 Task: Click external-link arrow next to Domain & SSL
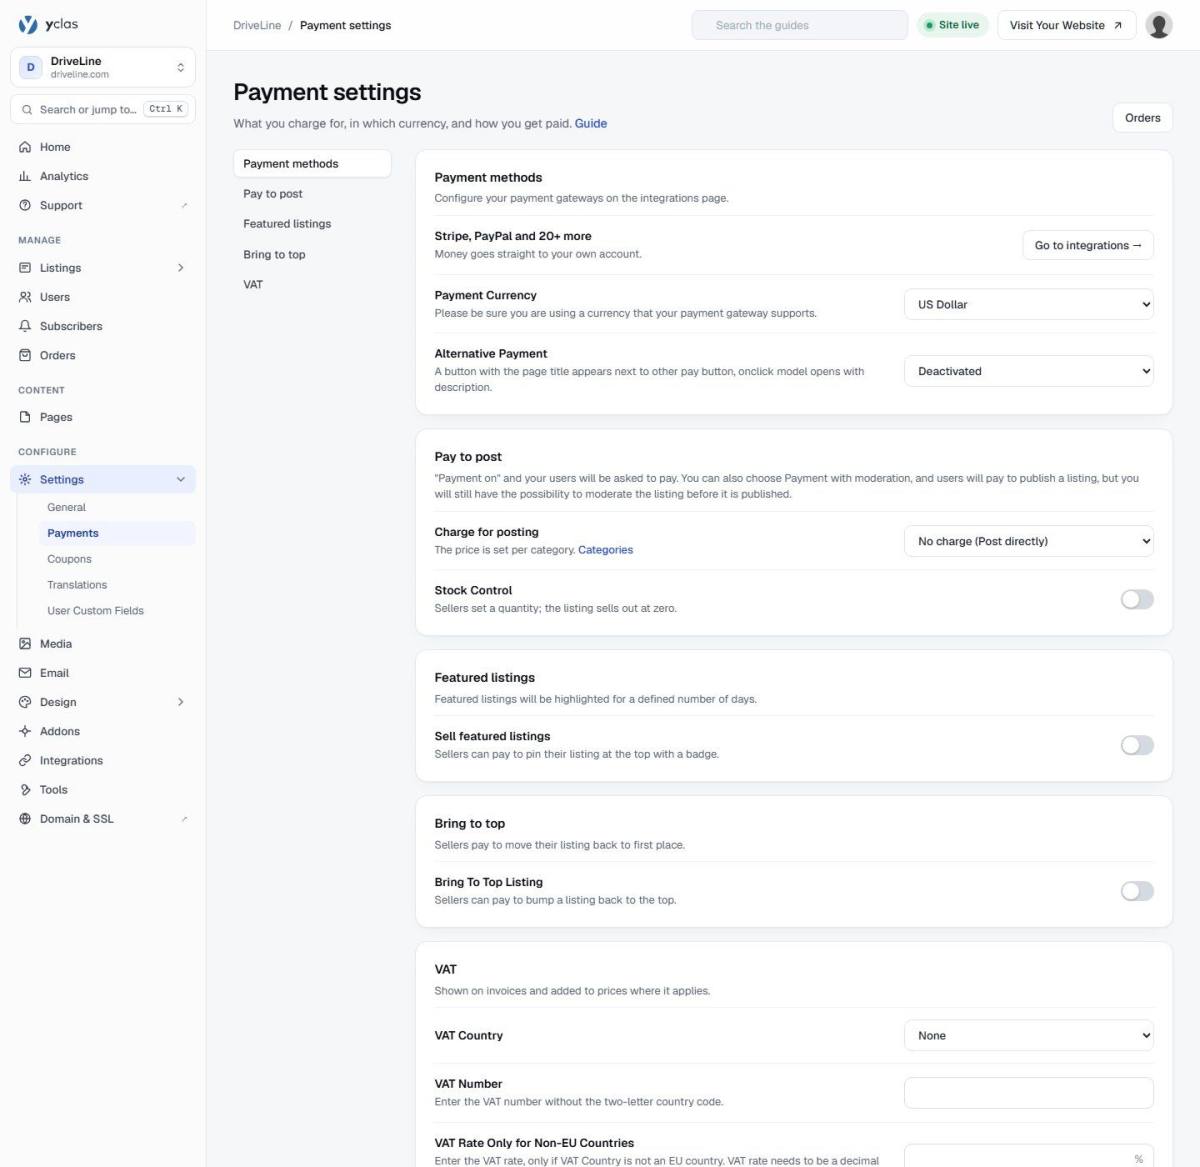pos(184,818)
